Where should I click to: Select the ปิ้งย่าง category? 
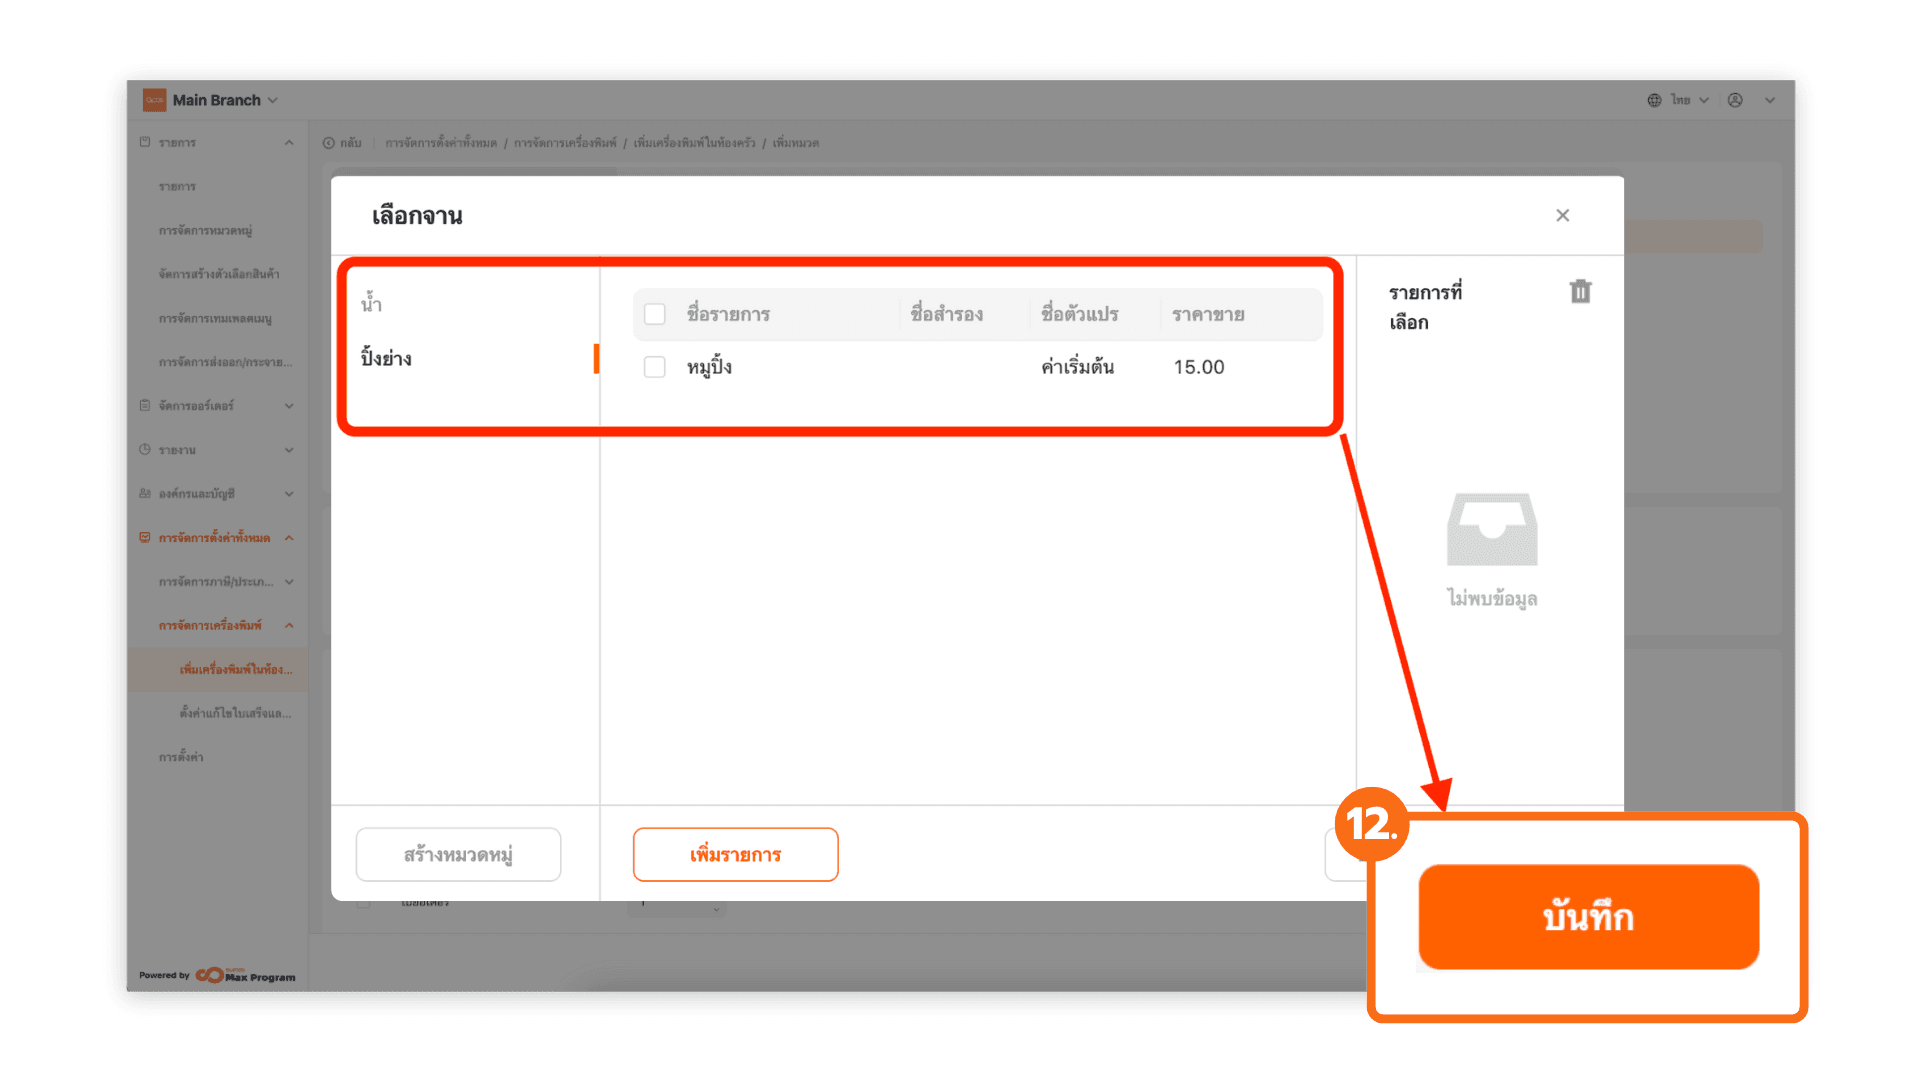coord(387,358)
